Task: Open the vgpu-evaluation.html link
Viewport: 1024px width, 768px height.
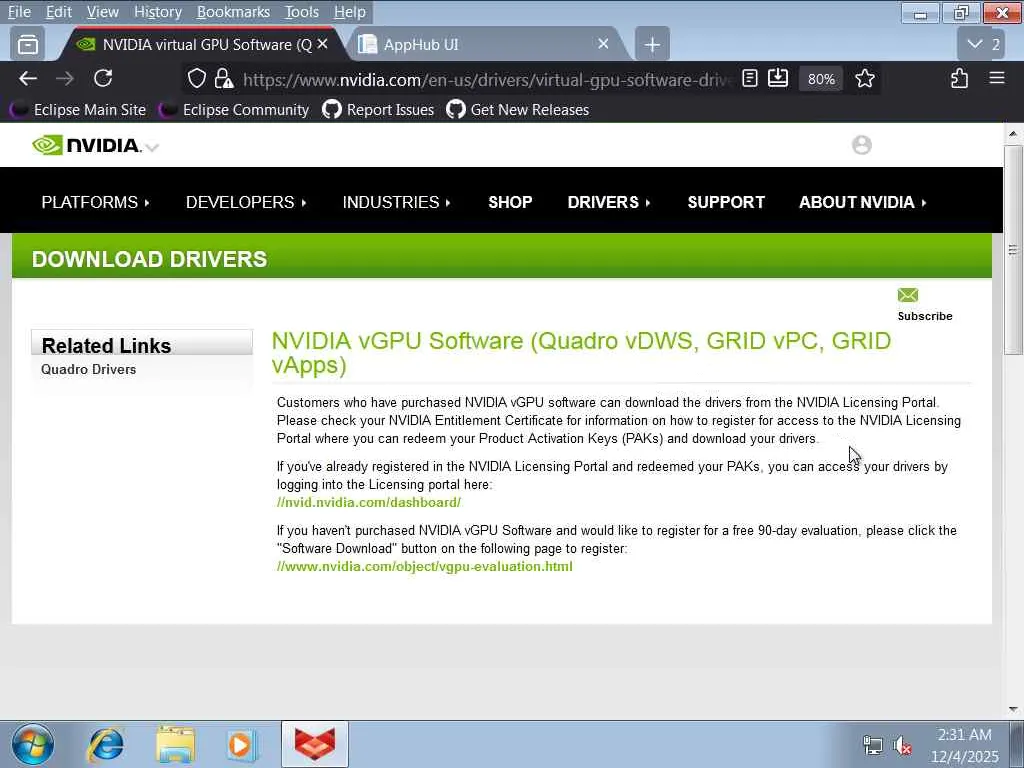Action: (424, 567)
